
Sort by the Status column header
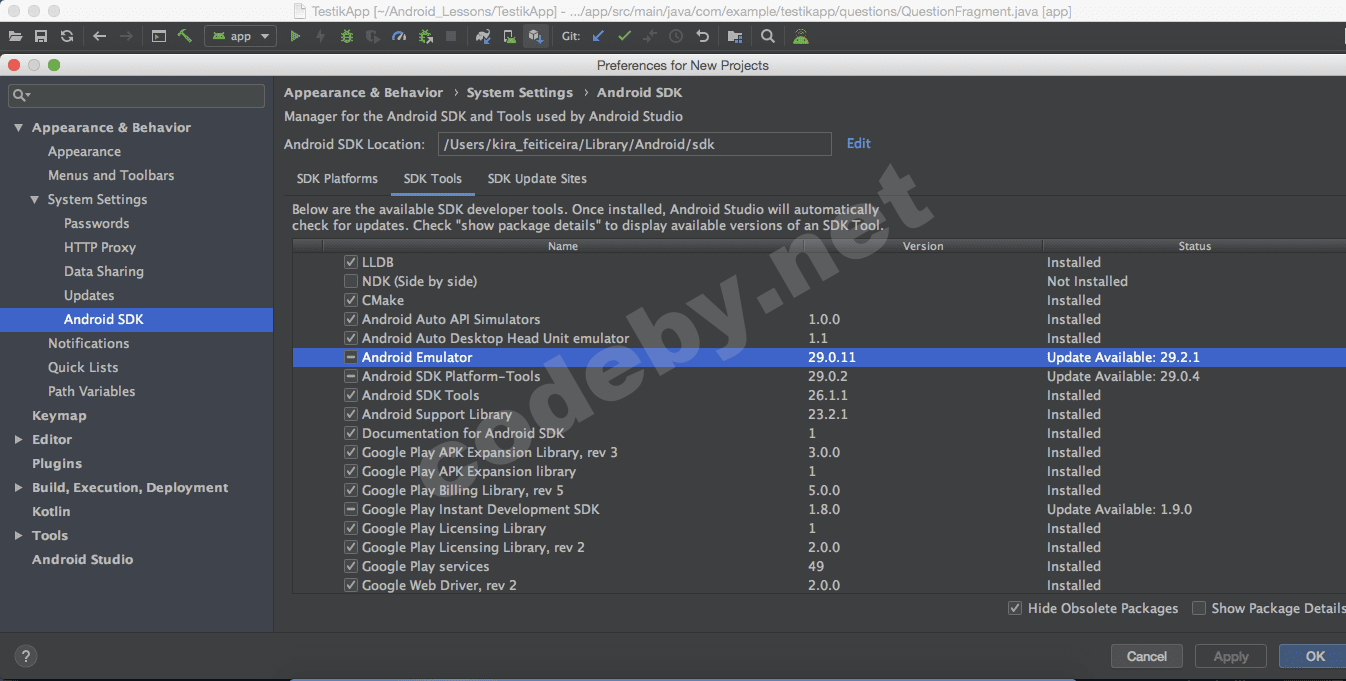1194,246
